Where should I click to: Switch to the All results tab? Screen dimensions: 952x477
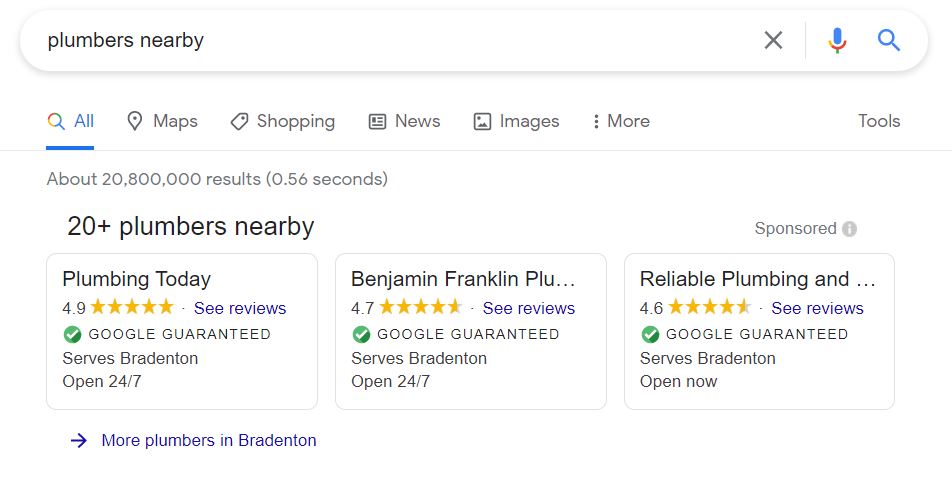coord(70,121)
